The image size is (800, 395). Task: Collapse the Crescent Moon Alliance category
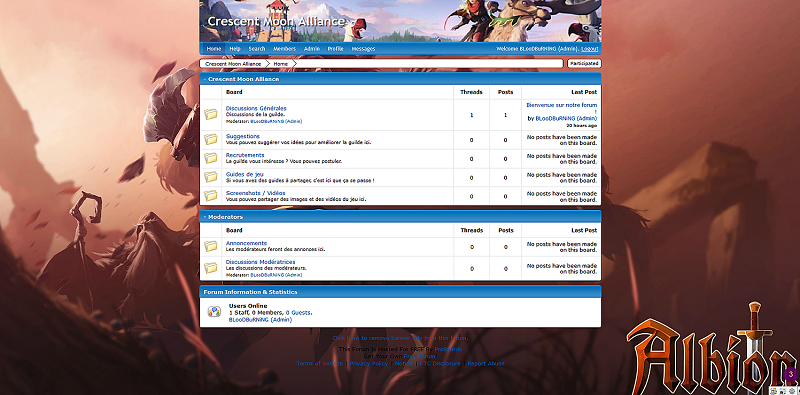pos(205,80)
